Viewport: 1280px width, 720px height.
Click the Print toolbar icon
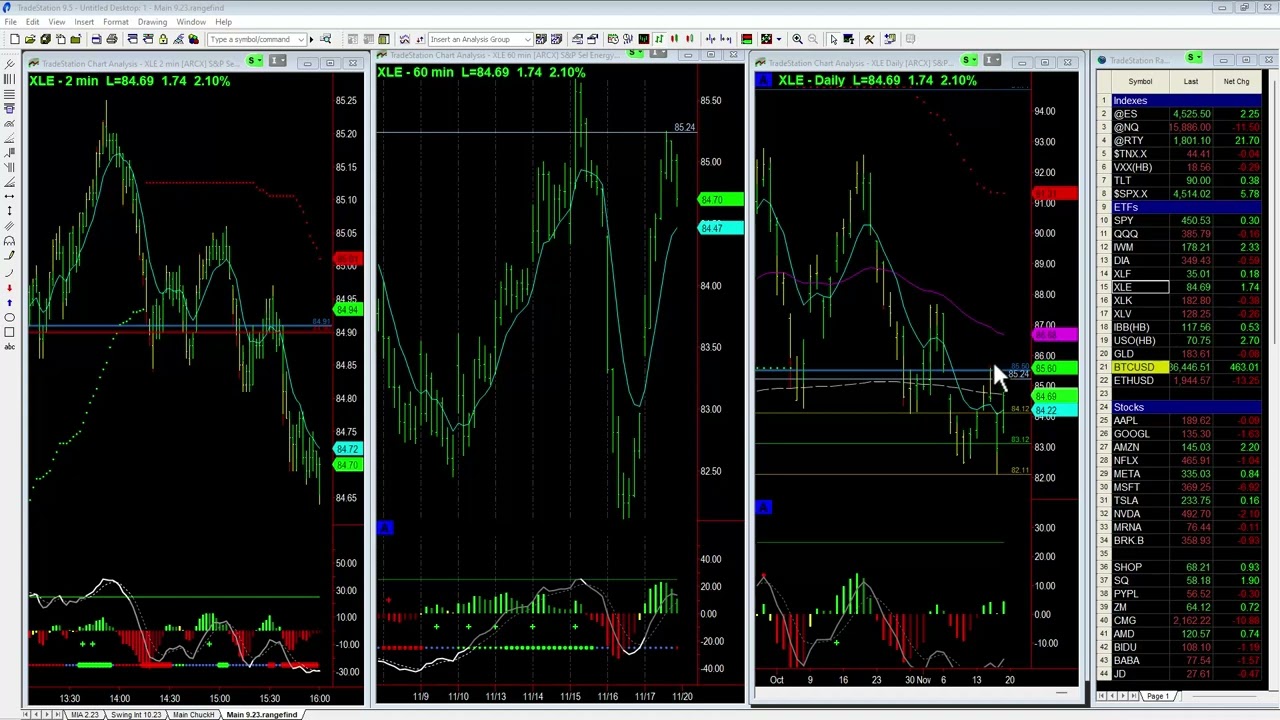[111, 39]
